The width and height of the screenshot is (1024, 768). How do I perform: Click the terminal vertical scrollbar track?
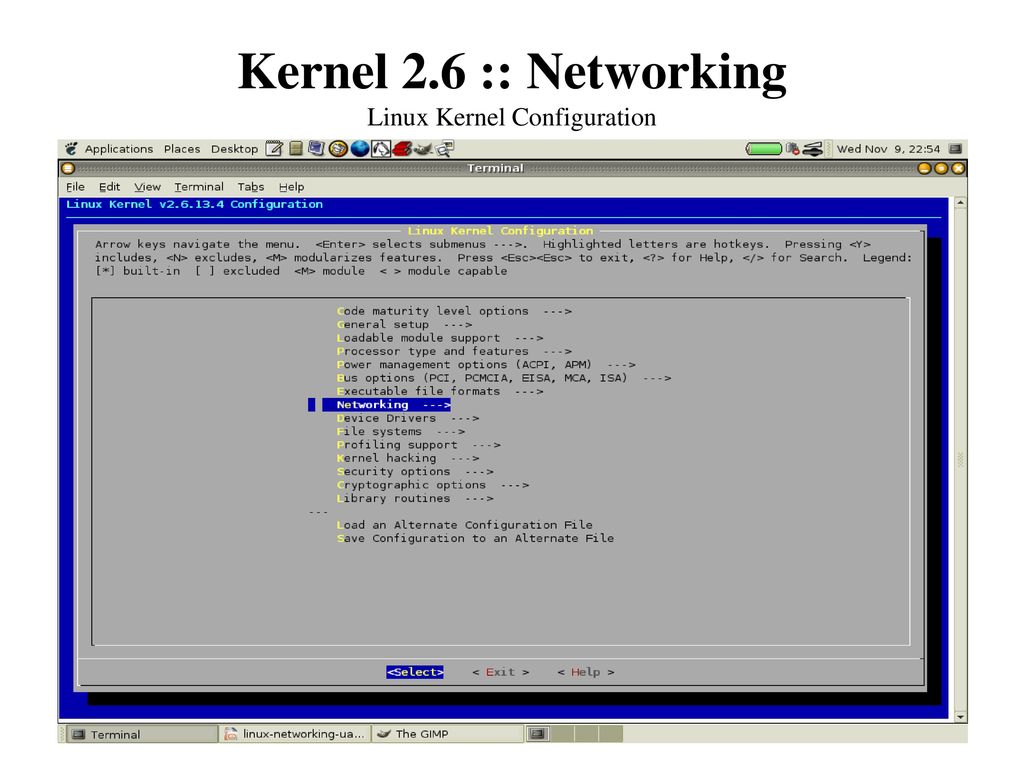(960, 460)
